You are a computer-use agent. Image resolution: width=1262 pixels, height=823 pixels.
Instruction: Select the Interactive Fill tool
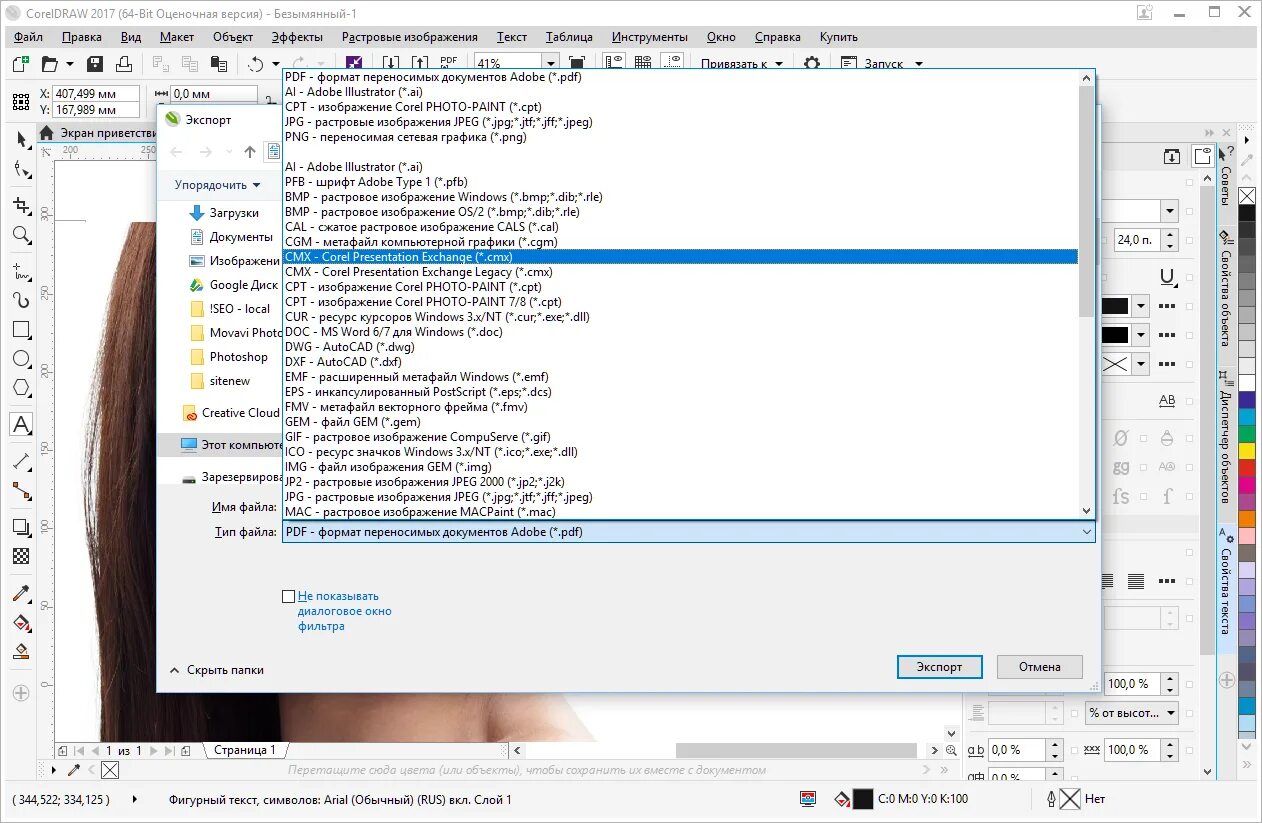20,622
